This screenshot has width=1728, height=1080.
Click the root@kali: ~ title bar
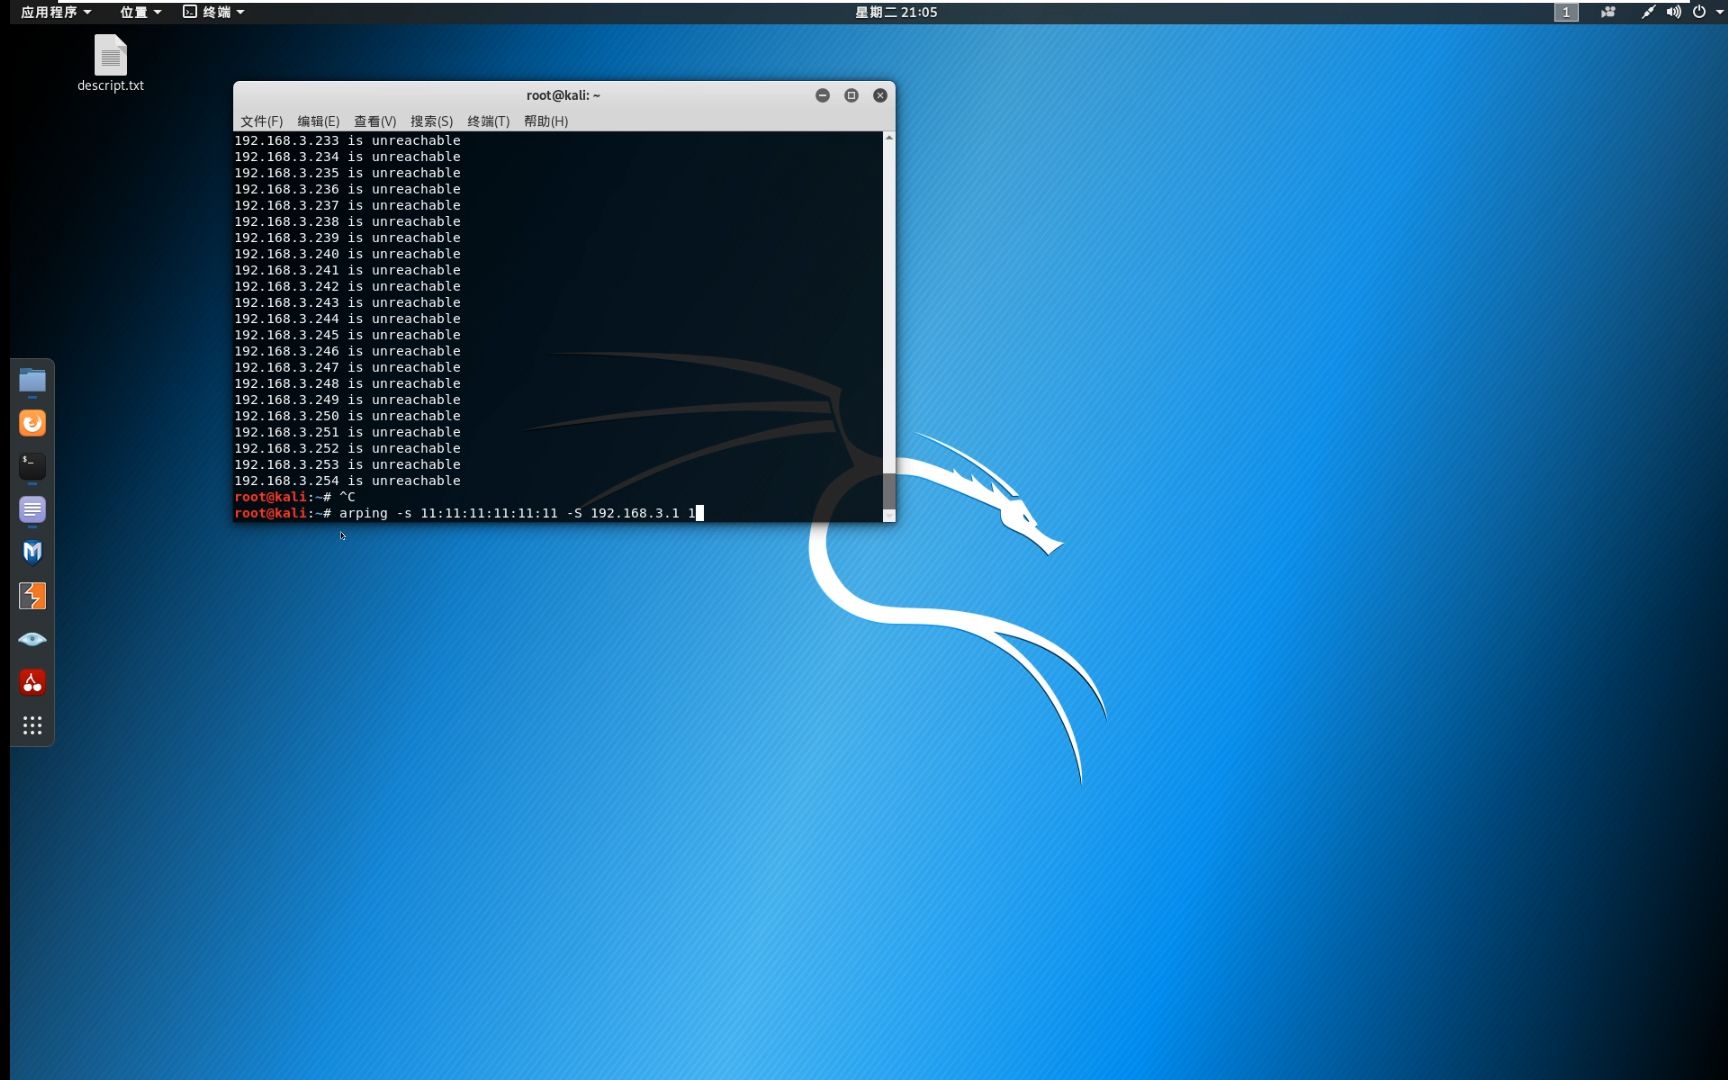(x=563, y=95)
